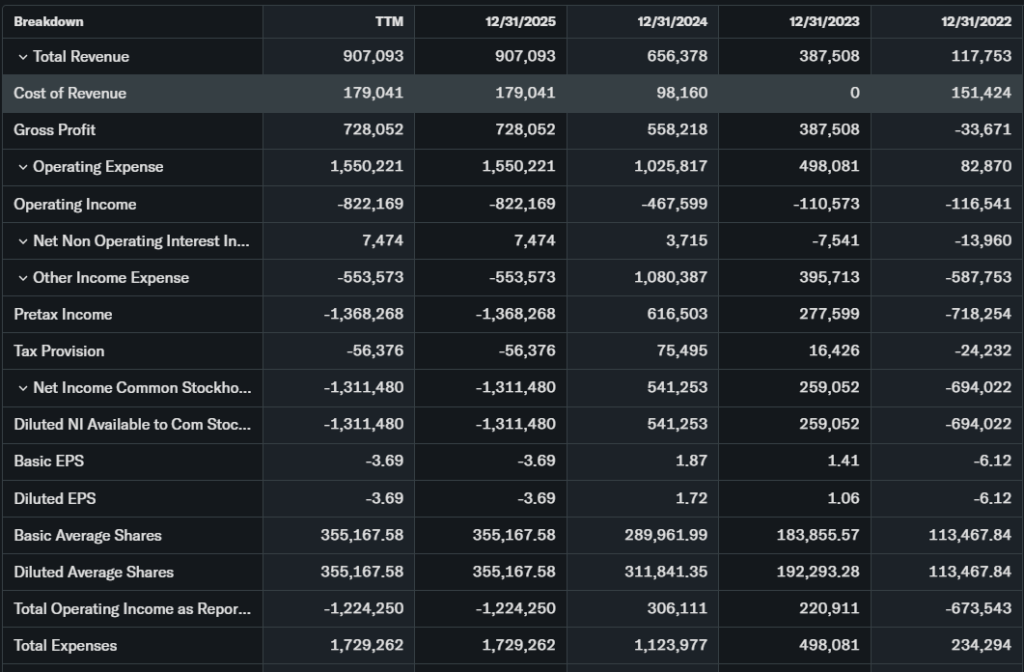Viewport: 1024px width, 672px height.
Task: Select the Pretax Income row label
Action: coord(63,315)
